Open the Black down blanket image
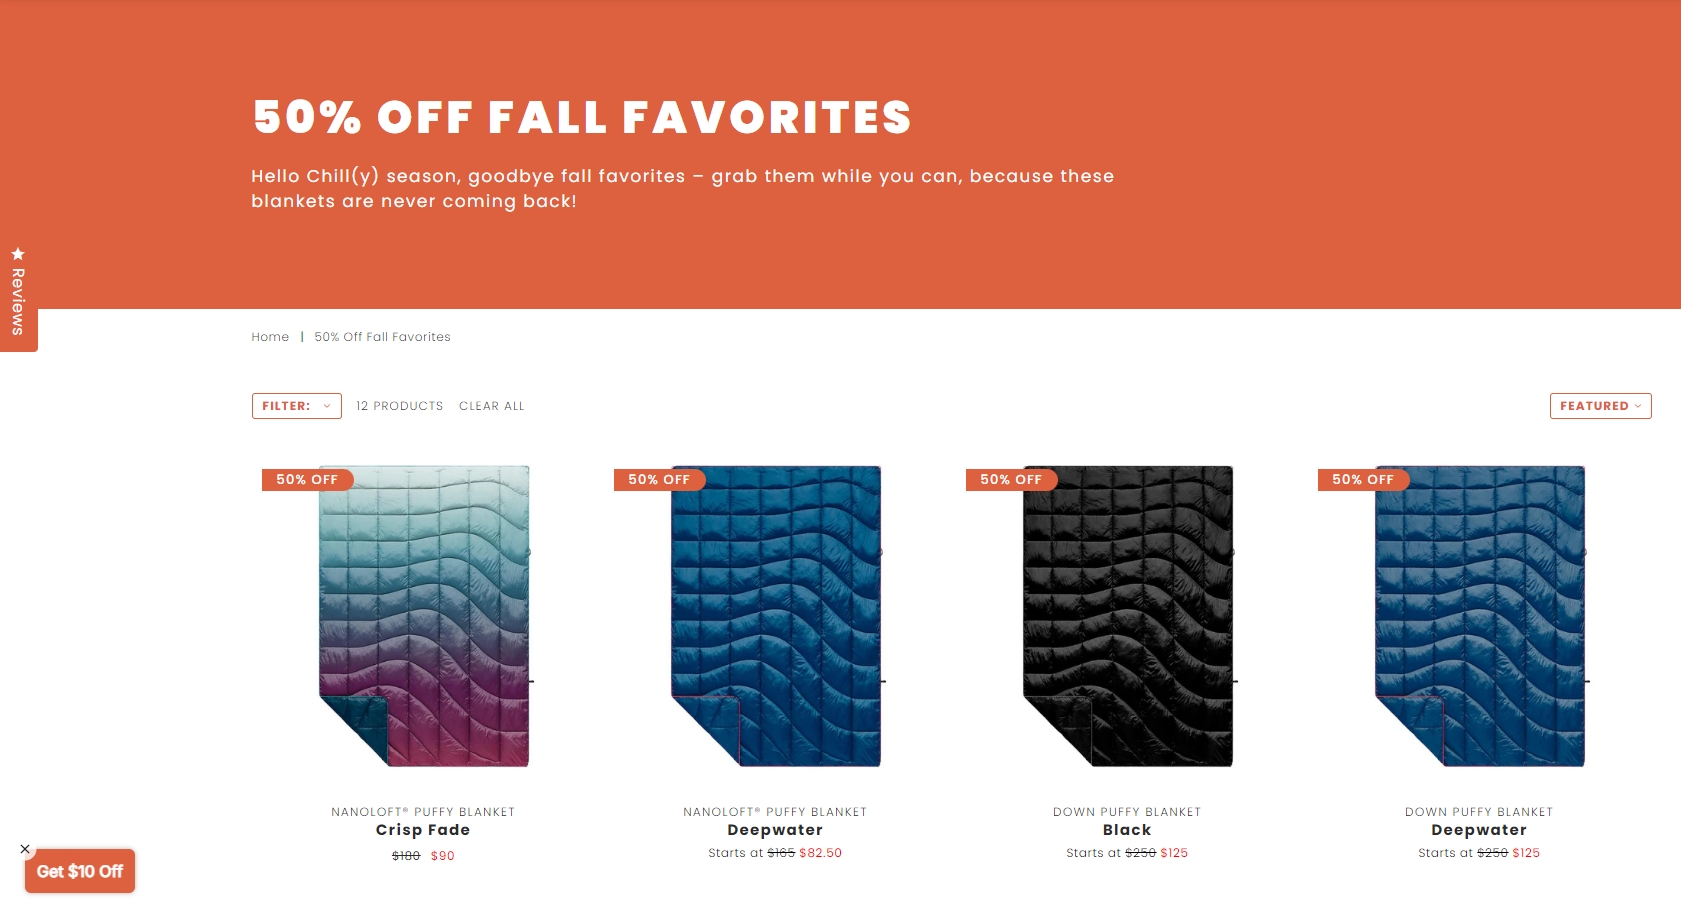 click(x=1128, y=616)
